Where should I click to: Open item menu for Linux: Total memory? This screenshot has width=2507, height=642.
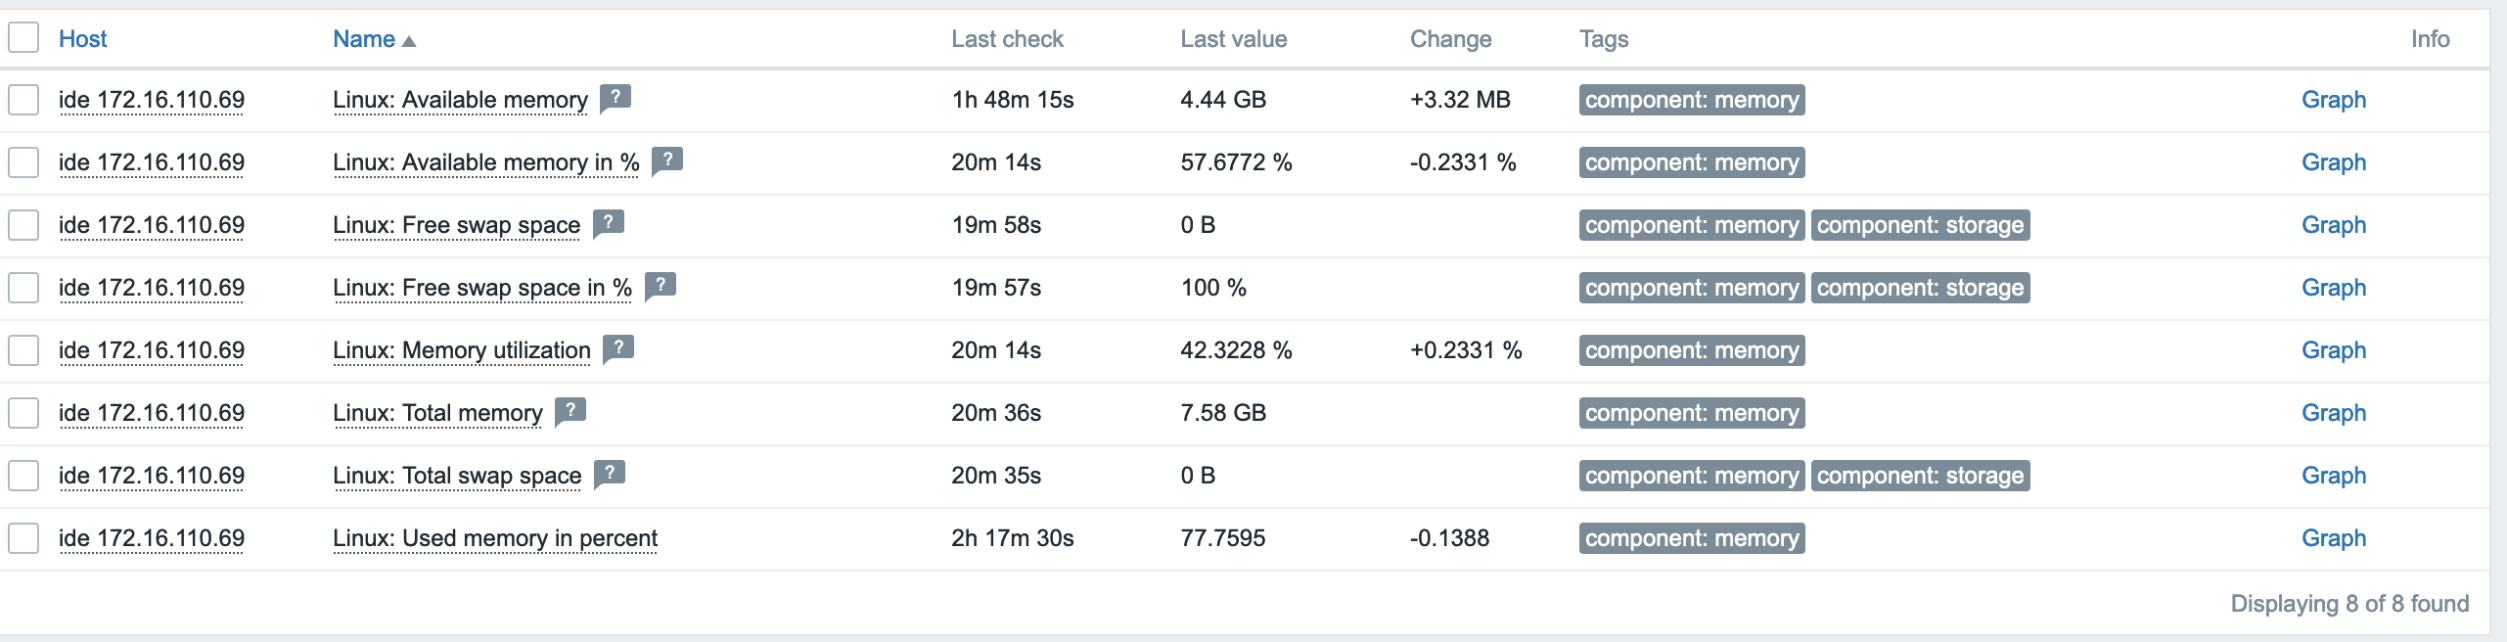coord(438,413)
